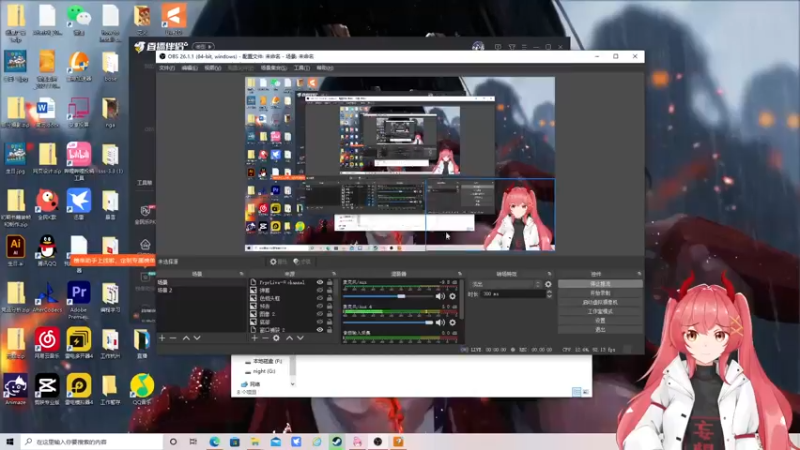Viewport: 800px width, 450px height.
Task: Toggle the lock on the PrprLive channel source
Action: pos(330,282)
